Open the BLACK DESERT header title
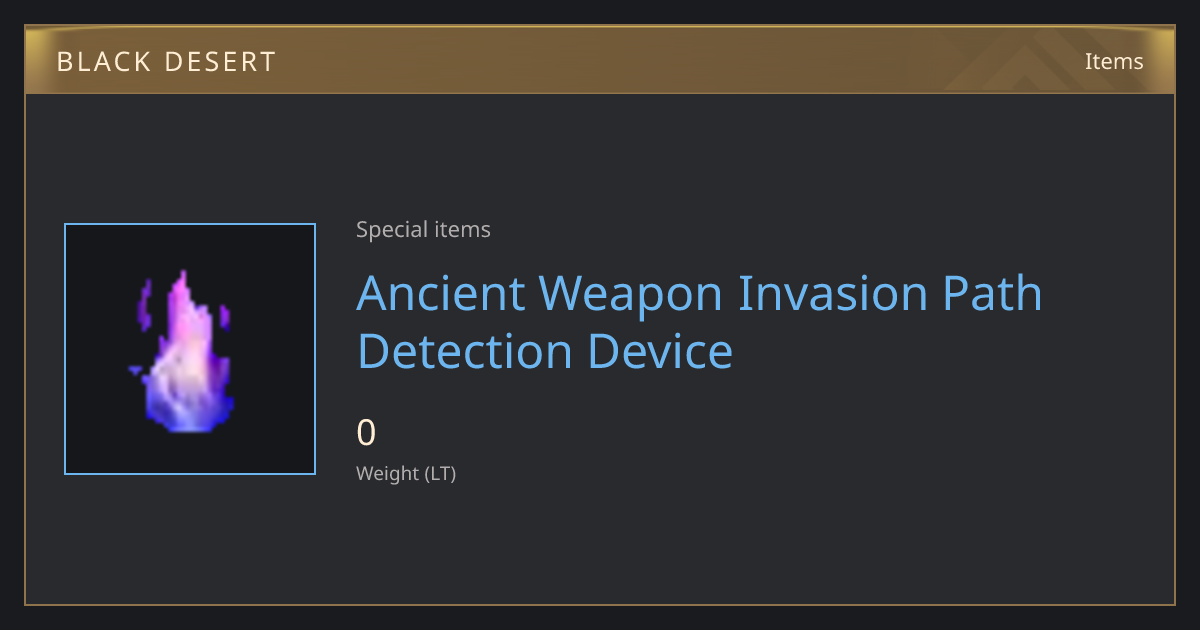Viewport: 1200px width, 630px height. pos(166,62)
